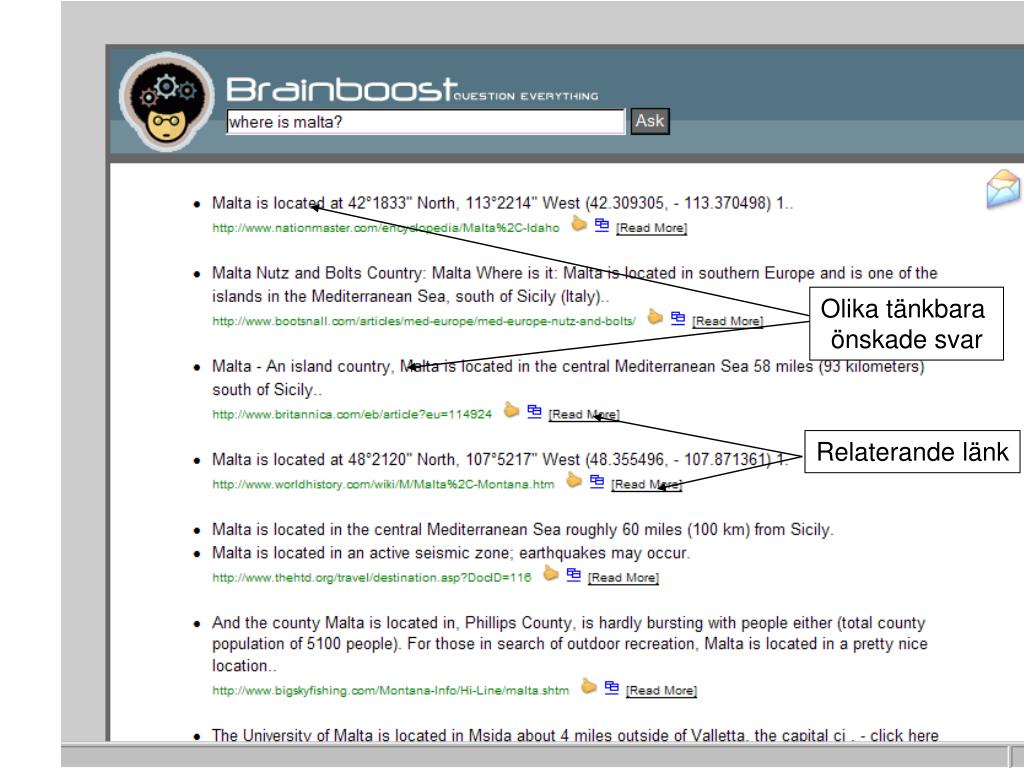
Task: Open the thehtd.org travel destination link
Action: (372, 578)
